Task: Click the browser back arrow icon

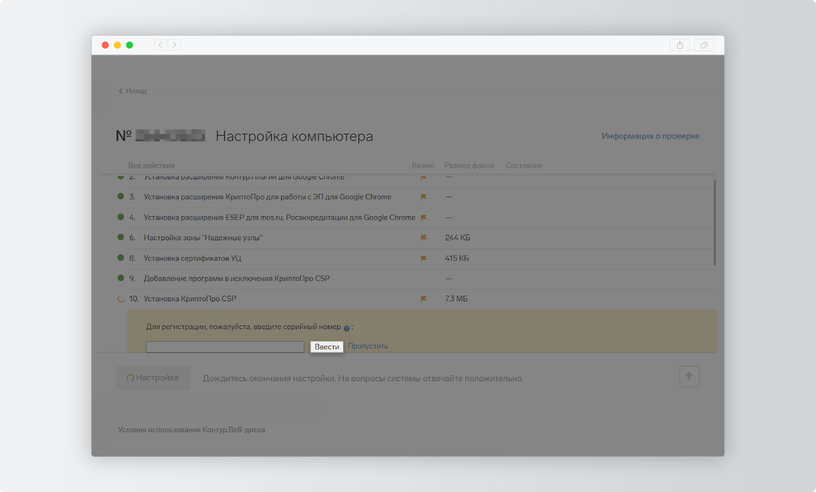Action: pos(160,45)
